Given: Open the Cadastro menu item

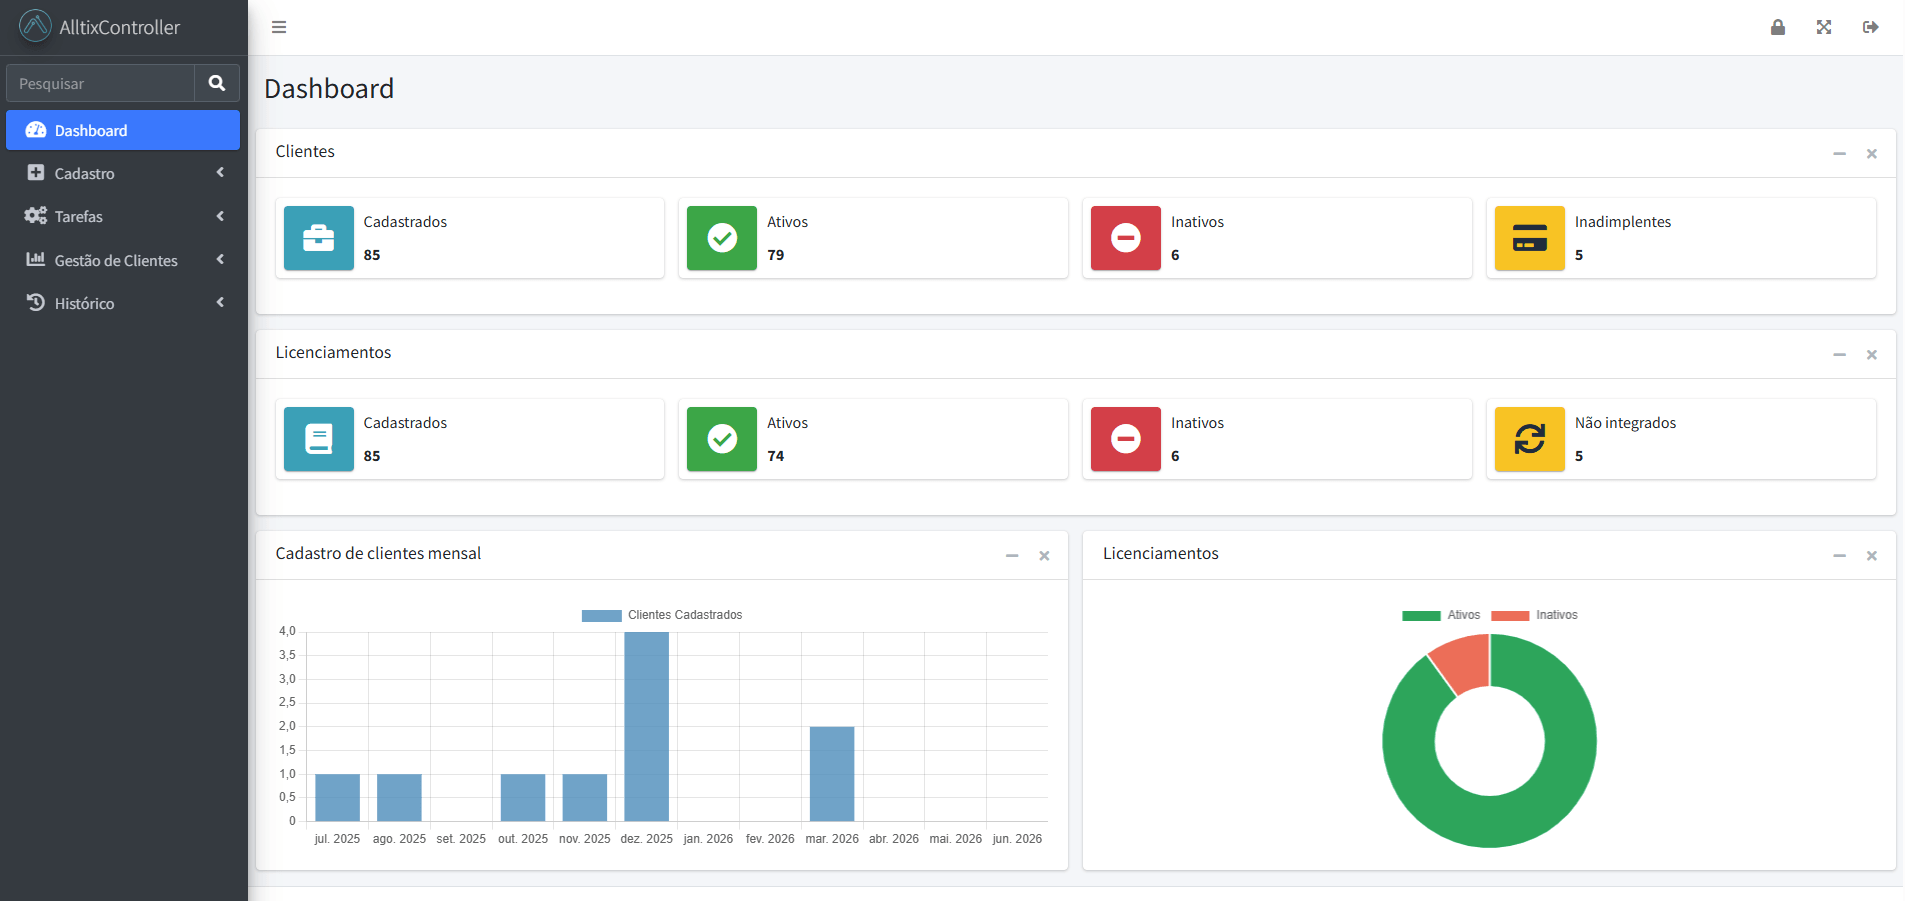Looking at the screenshot, I should point(123,173).
